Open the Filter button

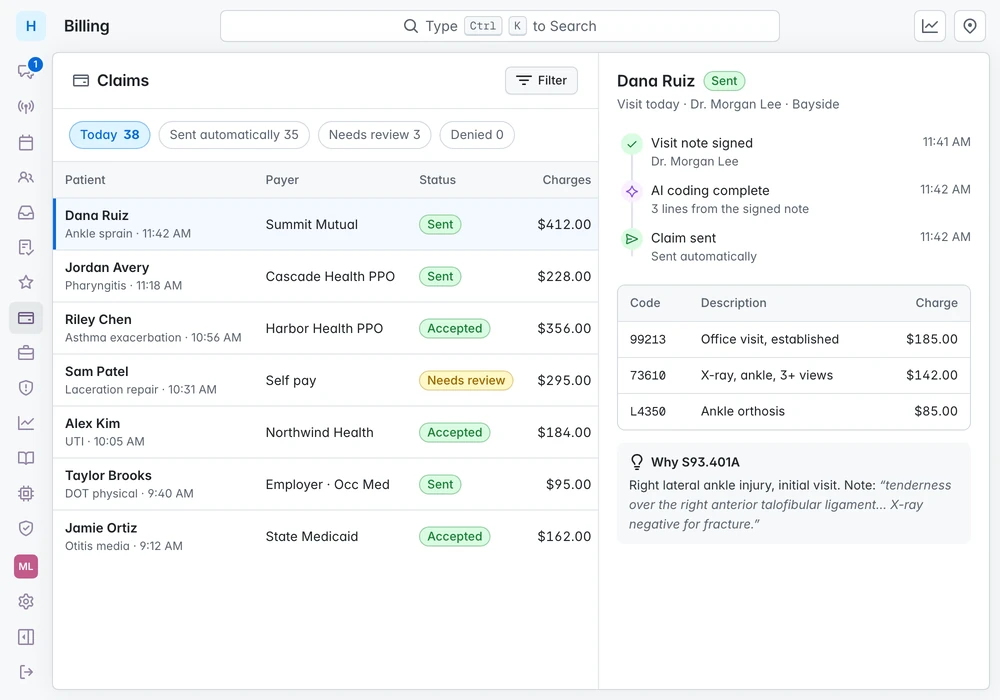click(541, 80)
